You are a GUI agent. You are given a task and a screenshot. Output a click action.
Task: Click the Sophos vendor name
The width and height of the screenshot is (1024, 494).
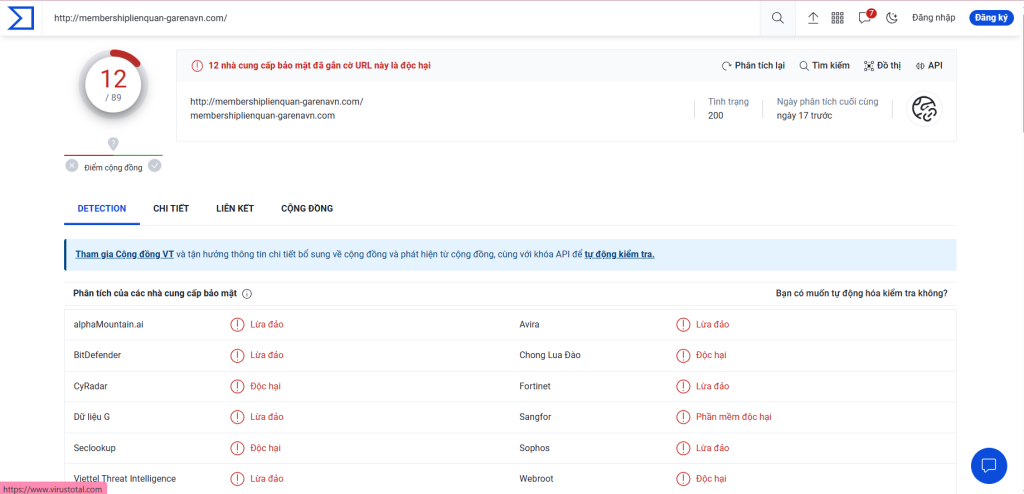534,448
